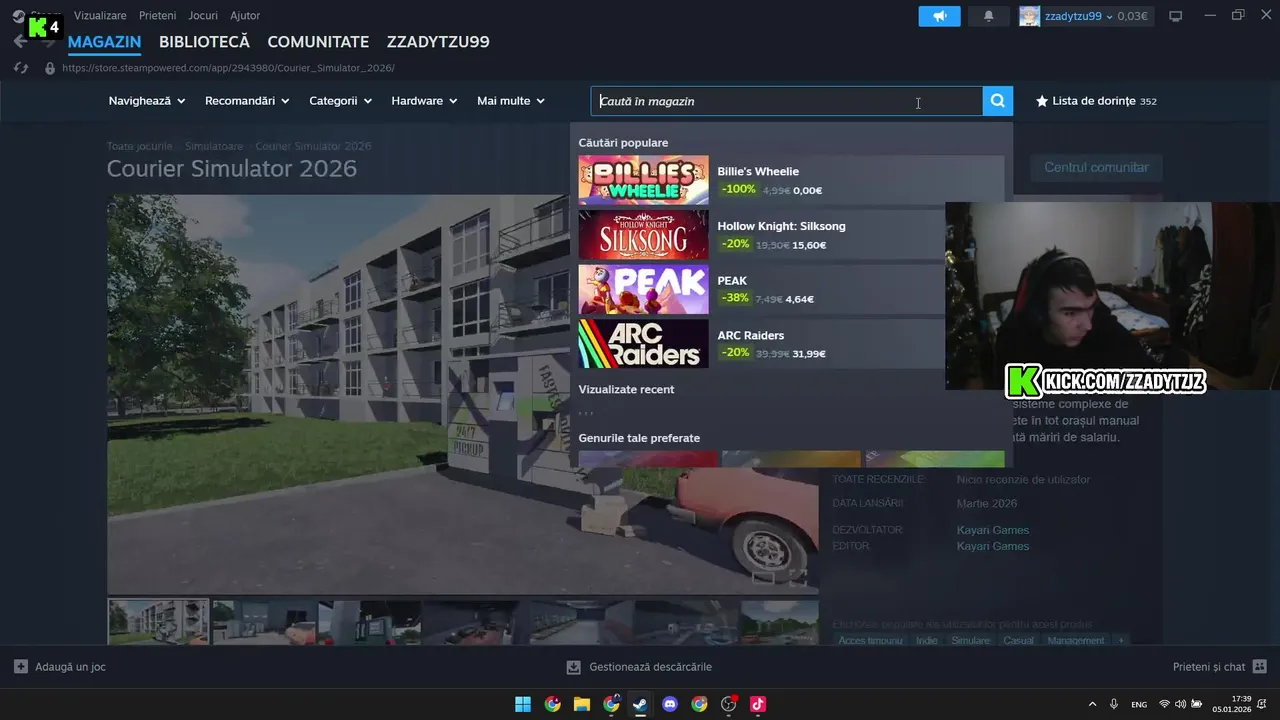The width and height of the screenshot is (1280, 720).
Task: Click the Acces timpuriu tag
Action: tap(870, 640)
